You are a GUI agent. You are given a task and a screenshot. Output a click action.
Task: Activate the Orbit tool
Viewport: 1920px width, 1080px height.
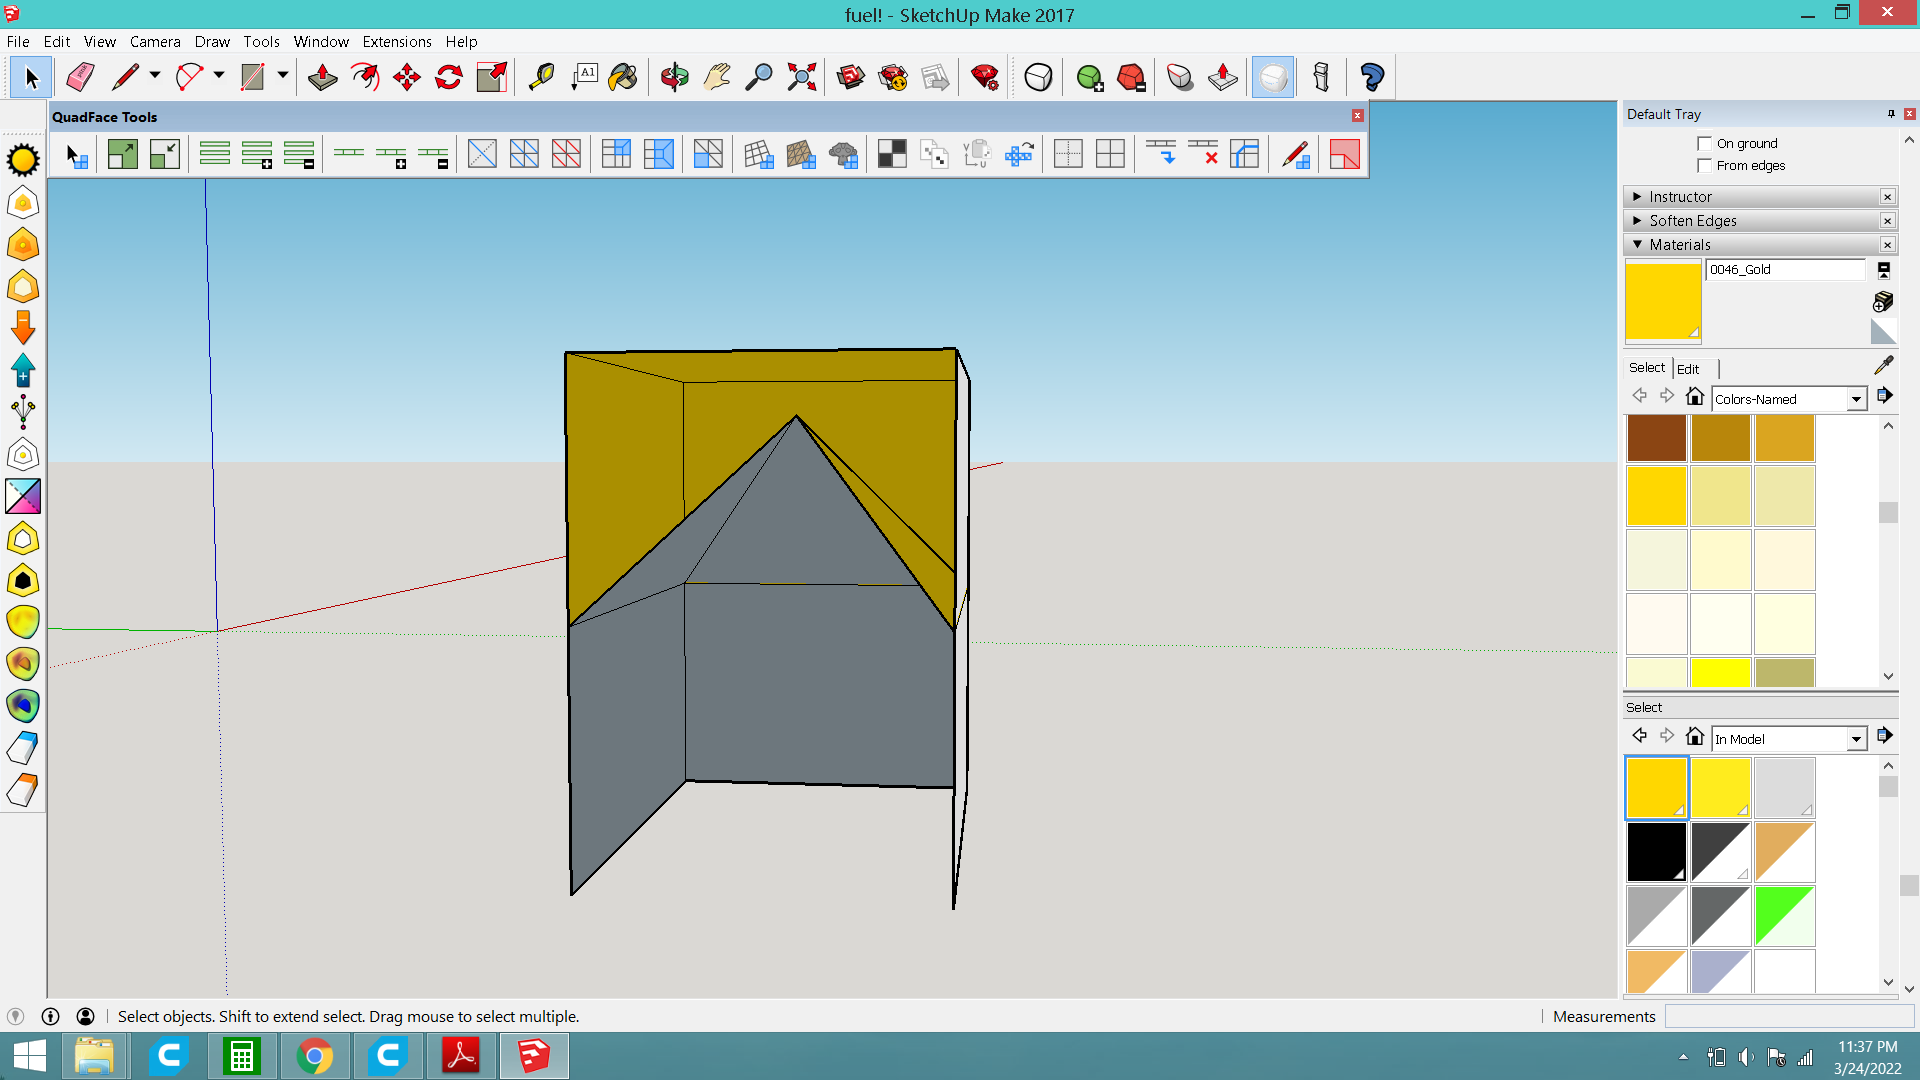tap(675, 77)
